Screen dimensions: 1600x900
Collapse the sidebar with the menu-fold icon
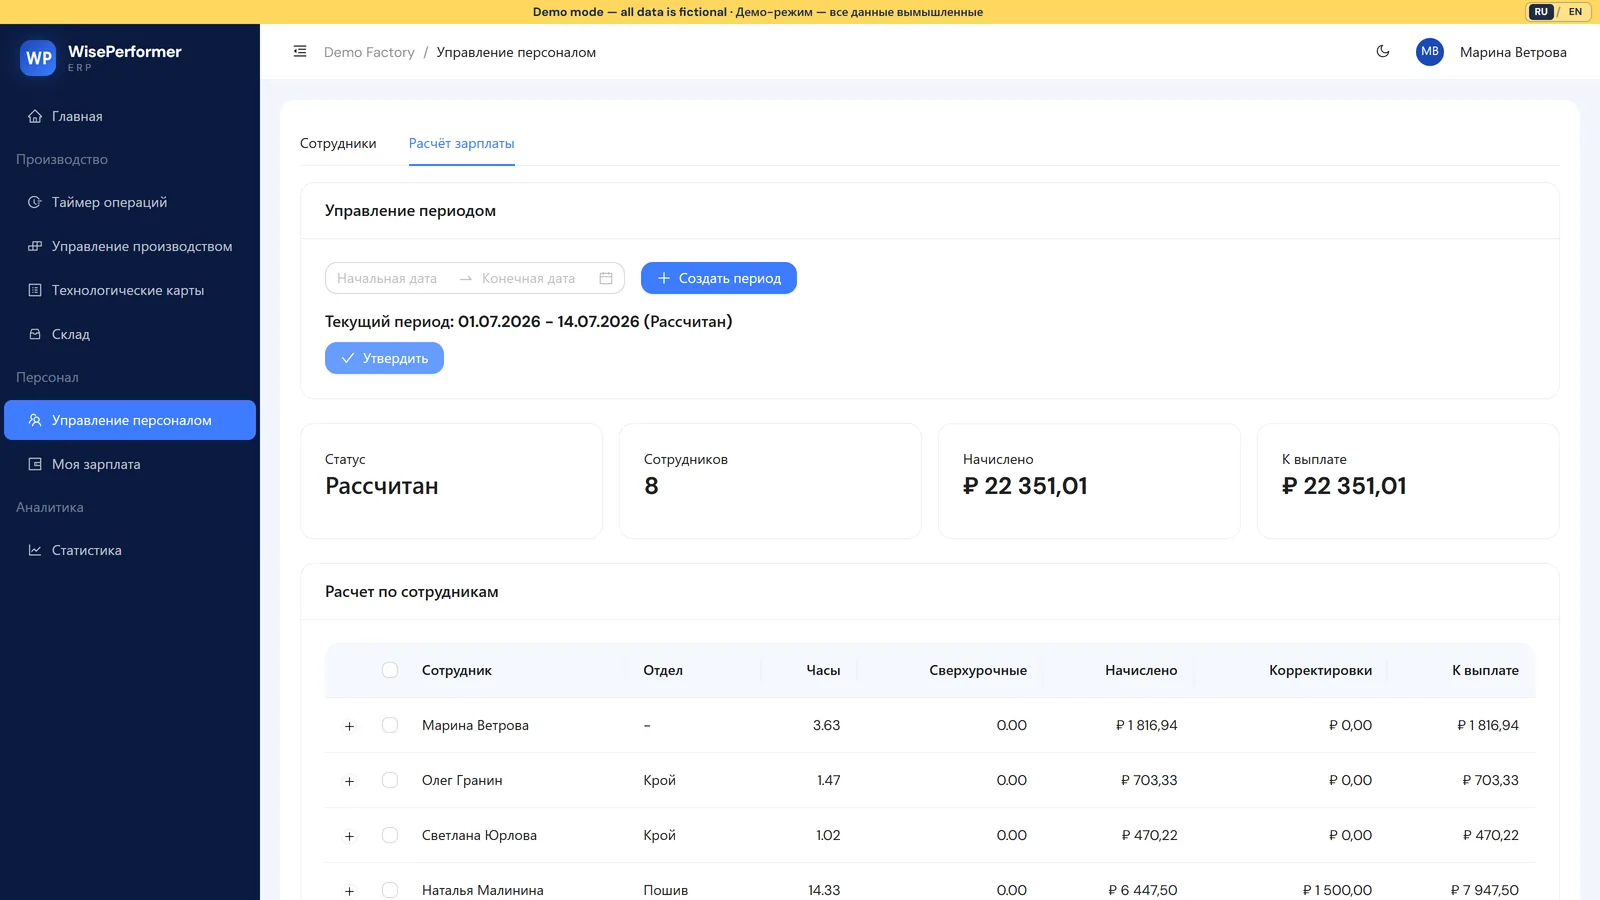(300, 52)
